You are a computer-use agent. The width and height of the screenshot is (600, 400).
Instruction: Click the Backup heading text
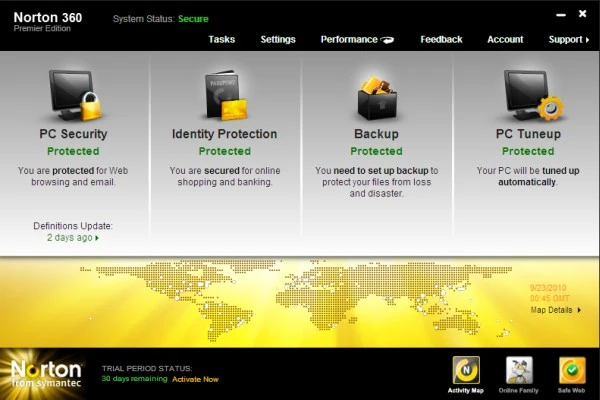[x=376, y=134]
